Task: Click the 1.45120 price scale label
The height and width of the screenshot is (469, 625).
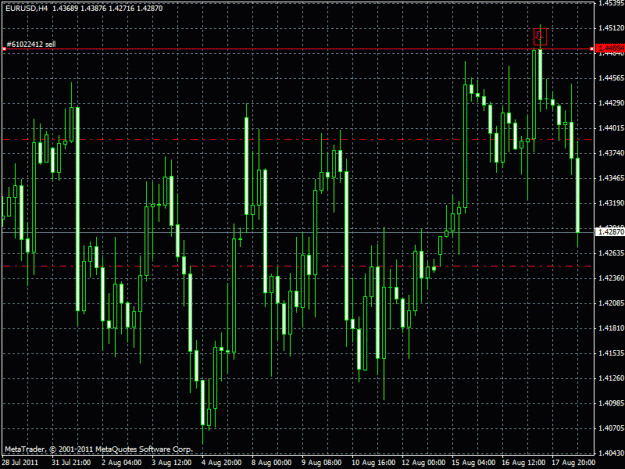Action: click(x=611, y=28)
